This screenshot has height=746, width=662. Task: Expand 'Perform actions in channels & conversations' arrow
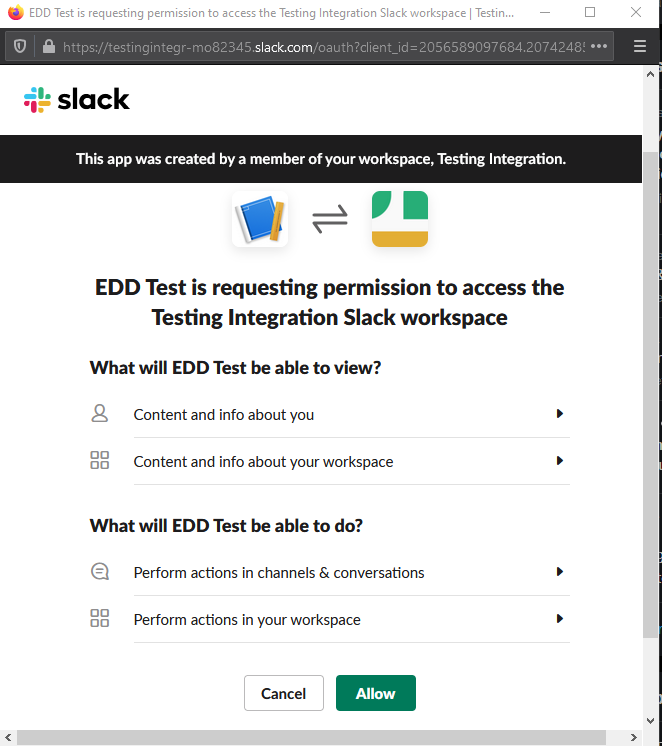560,572
